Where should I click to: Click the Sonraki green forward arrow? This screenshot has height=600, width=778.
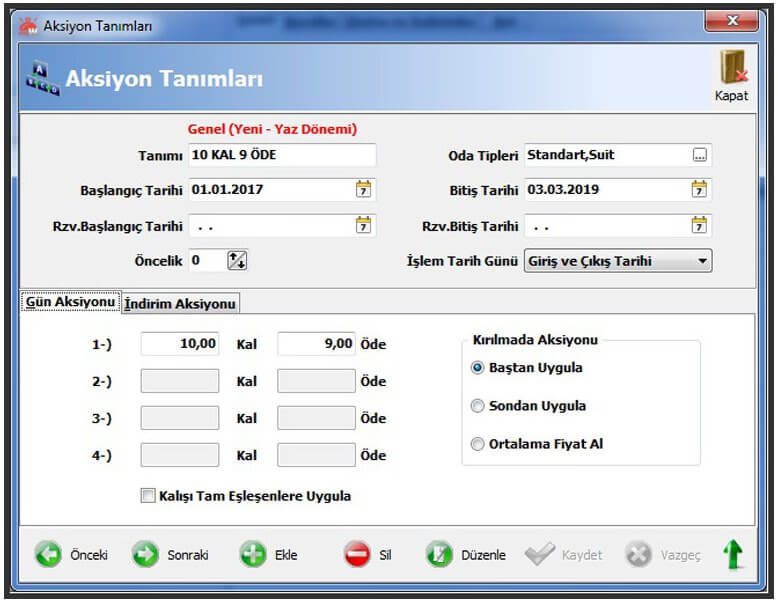[x=145, y=554]
